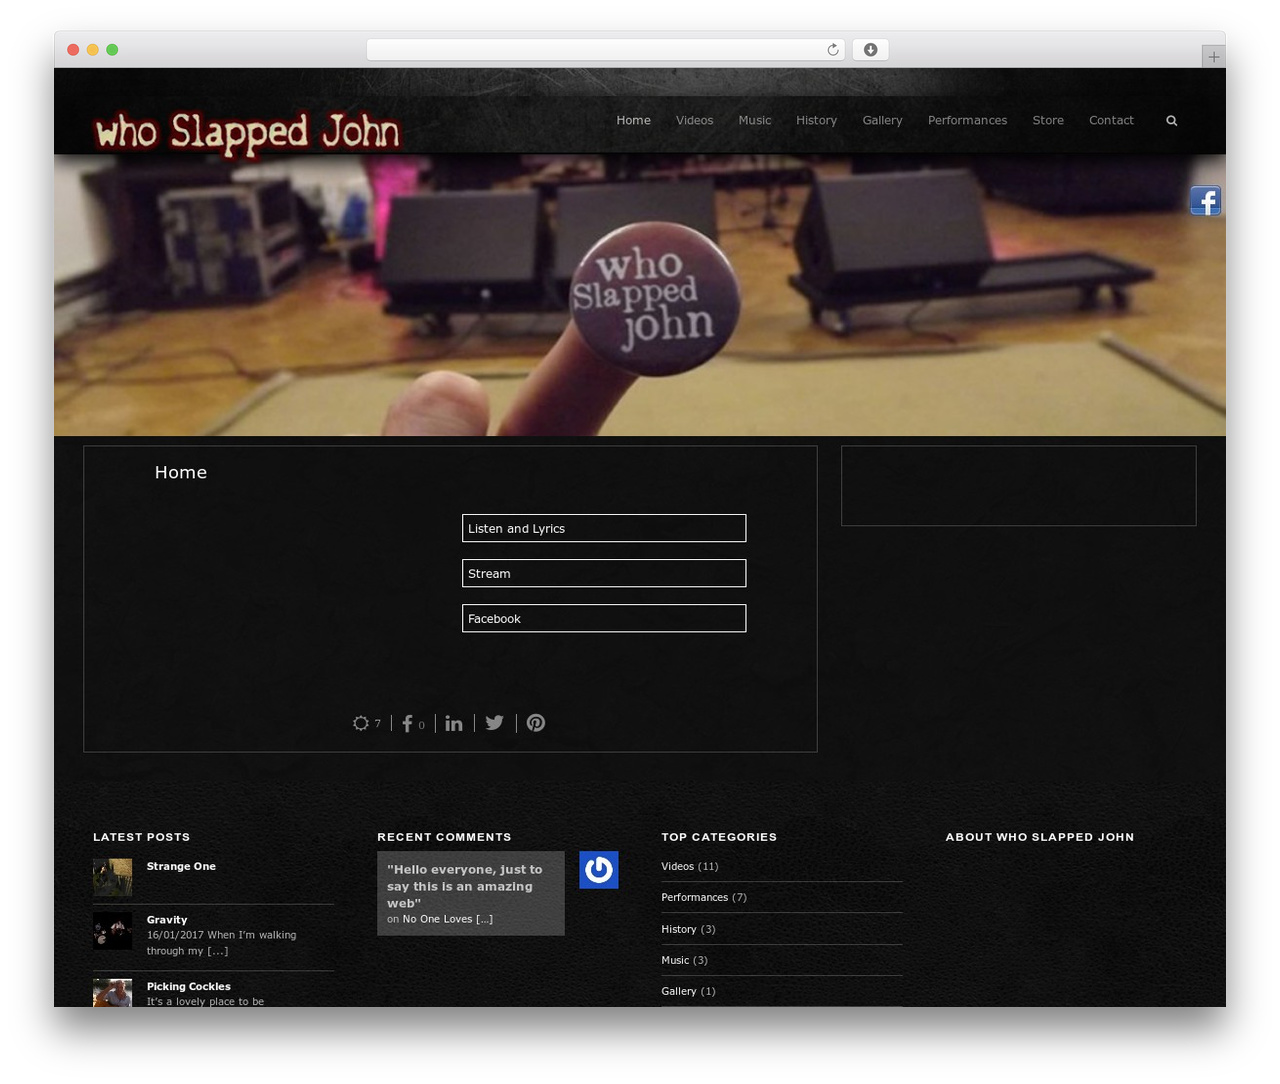Reload the page in the browser address bar
This screenshot has width=1280, height=1084.
[x=832, y=50]
